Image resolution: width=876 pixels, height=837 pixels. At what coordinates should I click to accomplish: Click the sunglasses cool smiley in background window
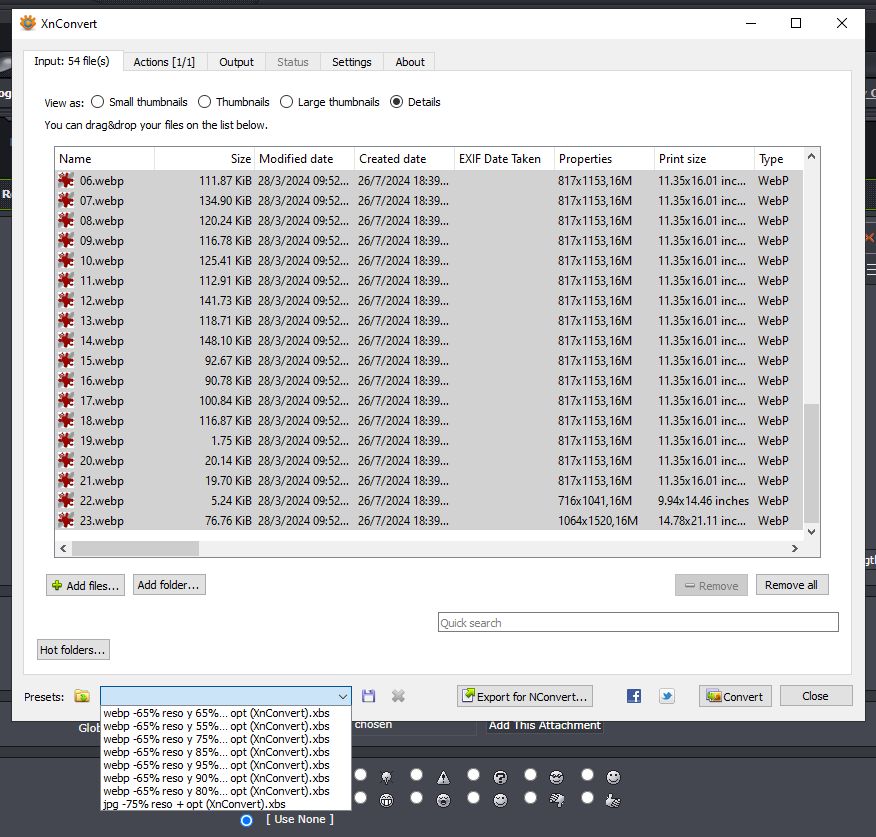(x=556, y=777)
